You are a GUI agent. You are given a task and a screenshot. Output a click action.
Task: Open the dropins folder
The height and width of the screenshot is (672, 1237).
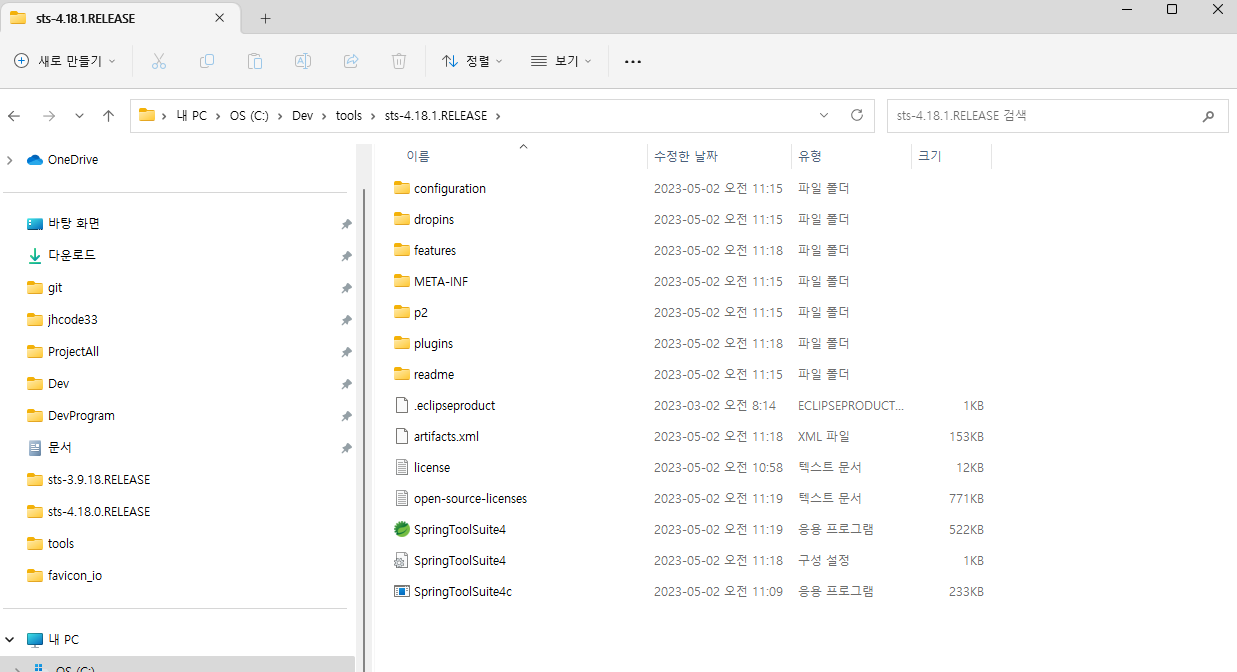pyautogui.click(x=424, y=219)
